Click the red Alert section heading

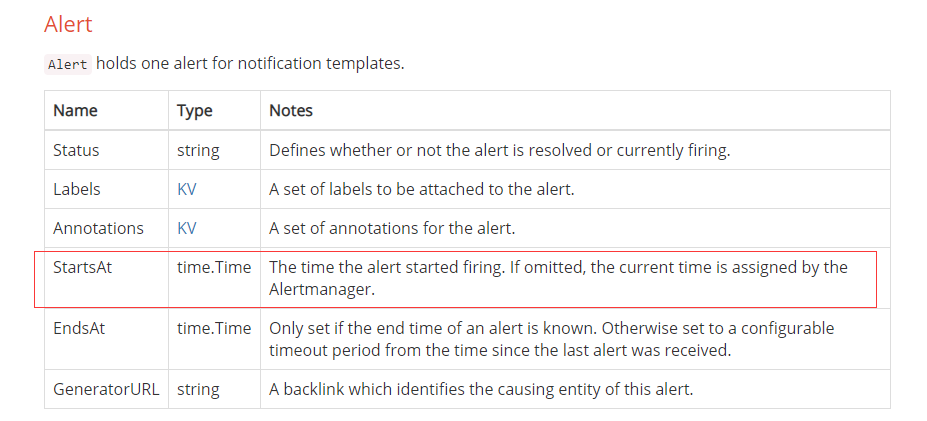(x=68, y=24)
